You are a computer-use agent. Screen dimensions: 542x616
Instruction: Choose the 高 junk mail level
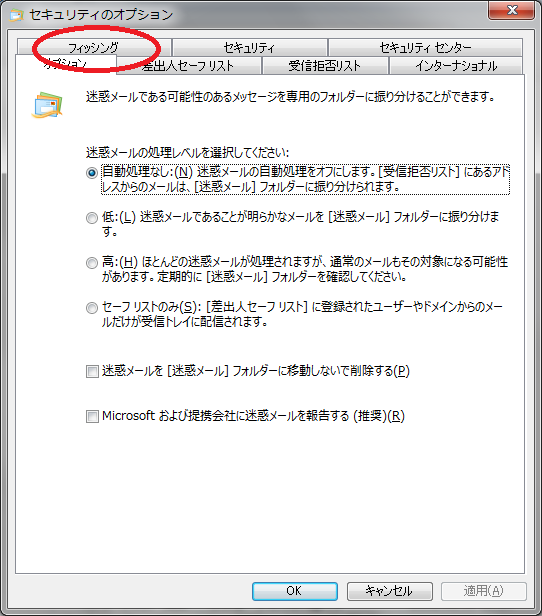[x=92, y=263]
